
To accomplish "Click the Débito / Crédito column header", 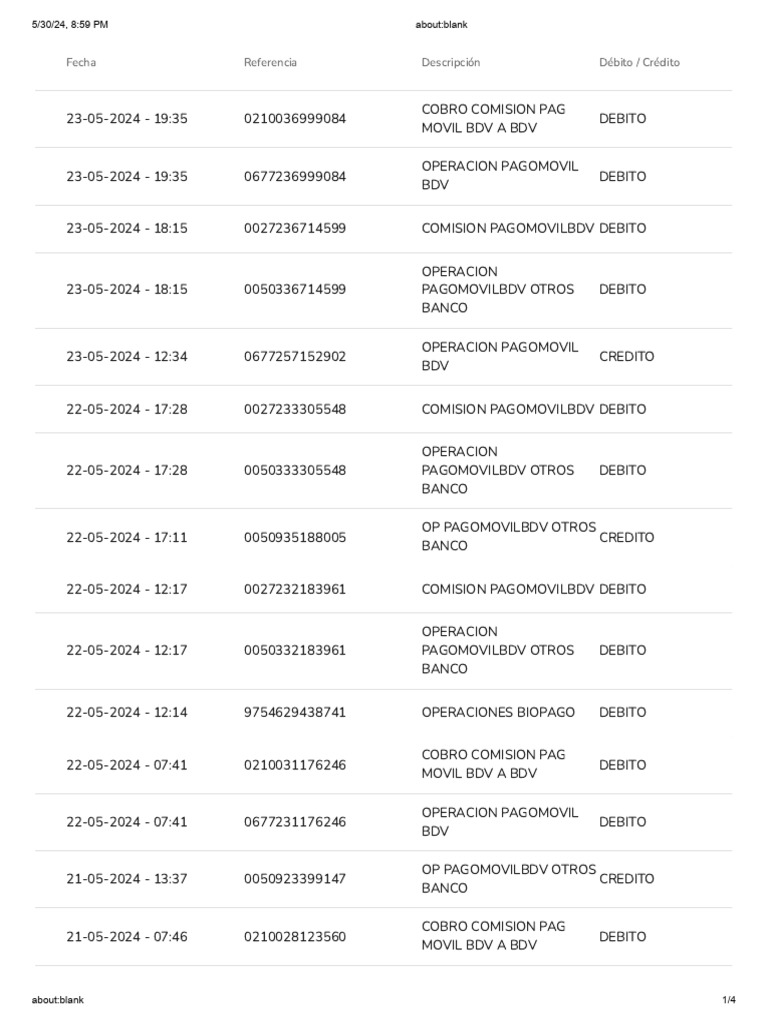I will click(639, 62).
